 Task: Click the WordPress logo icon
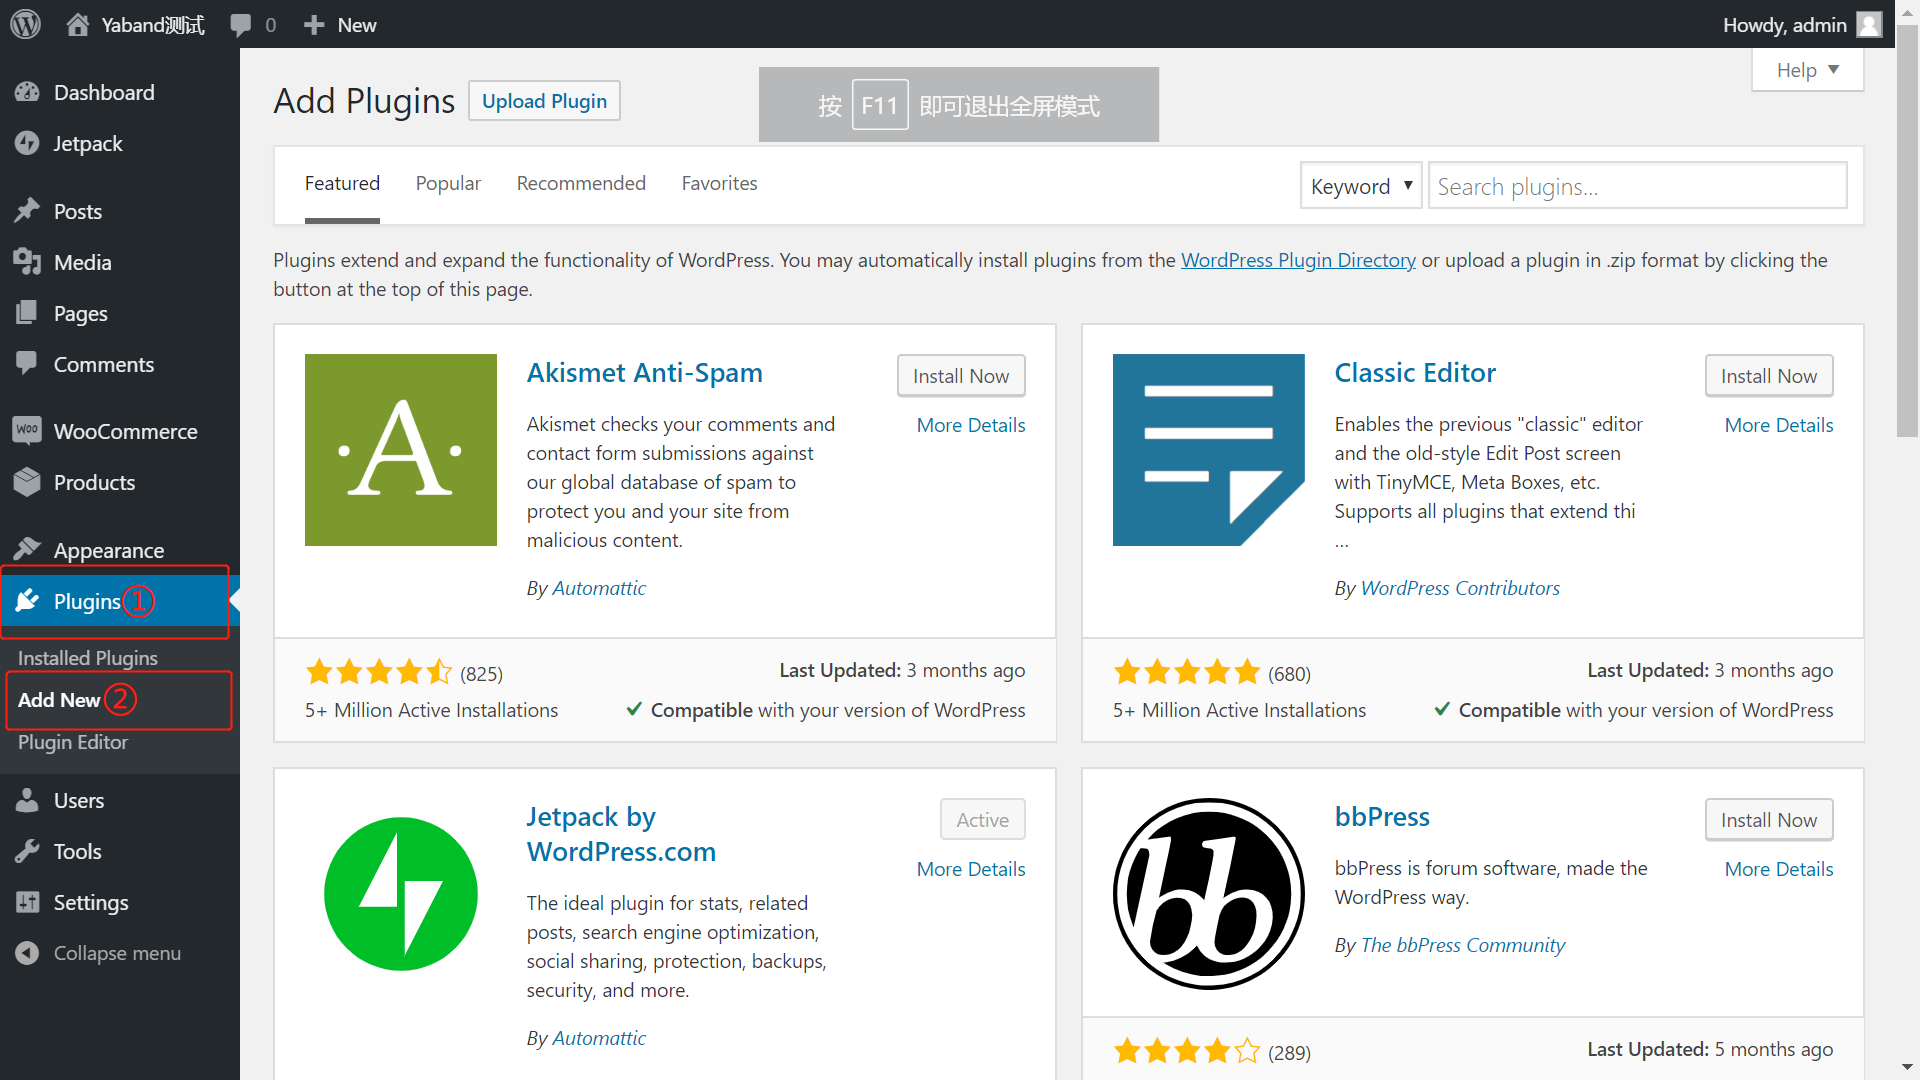[25, 24]
